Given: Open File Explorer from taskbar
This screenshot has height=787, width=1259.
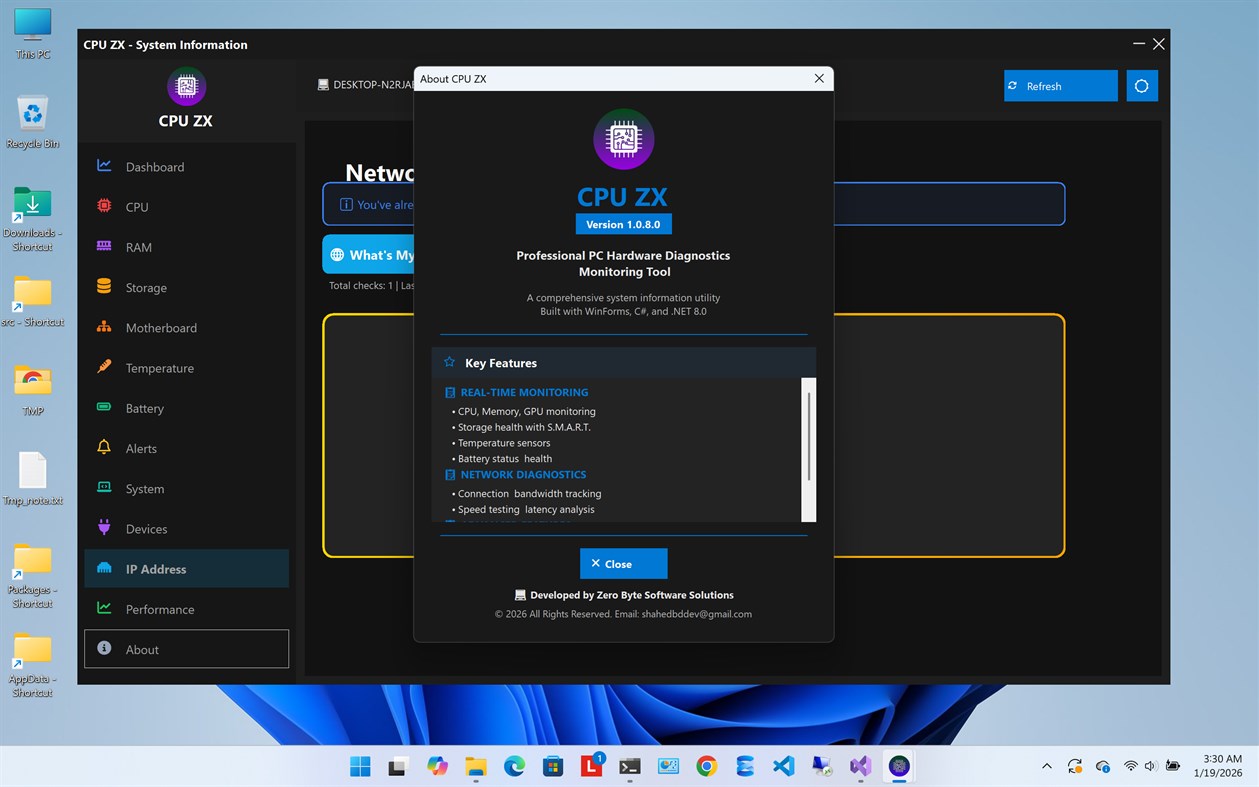Looking at the screenshot, I should [476, 767].
